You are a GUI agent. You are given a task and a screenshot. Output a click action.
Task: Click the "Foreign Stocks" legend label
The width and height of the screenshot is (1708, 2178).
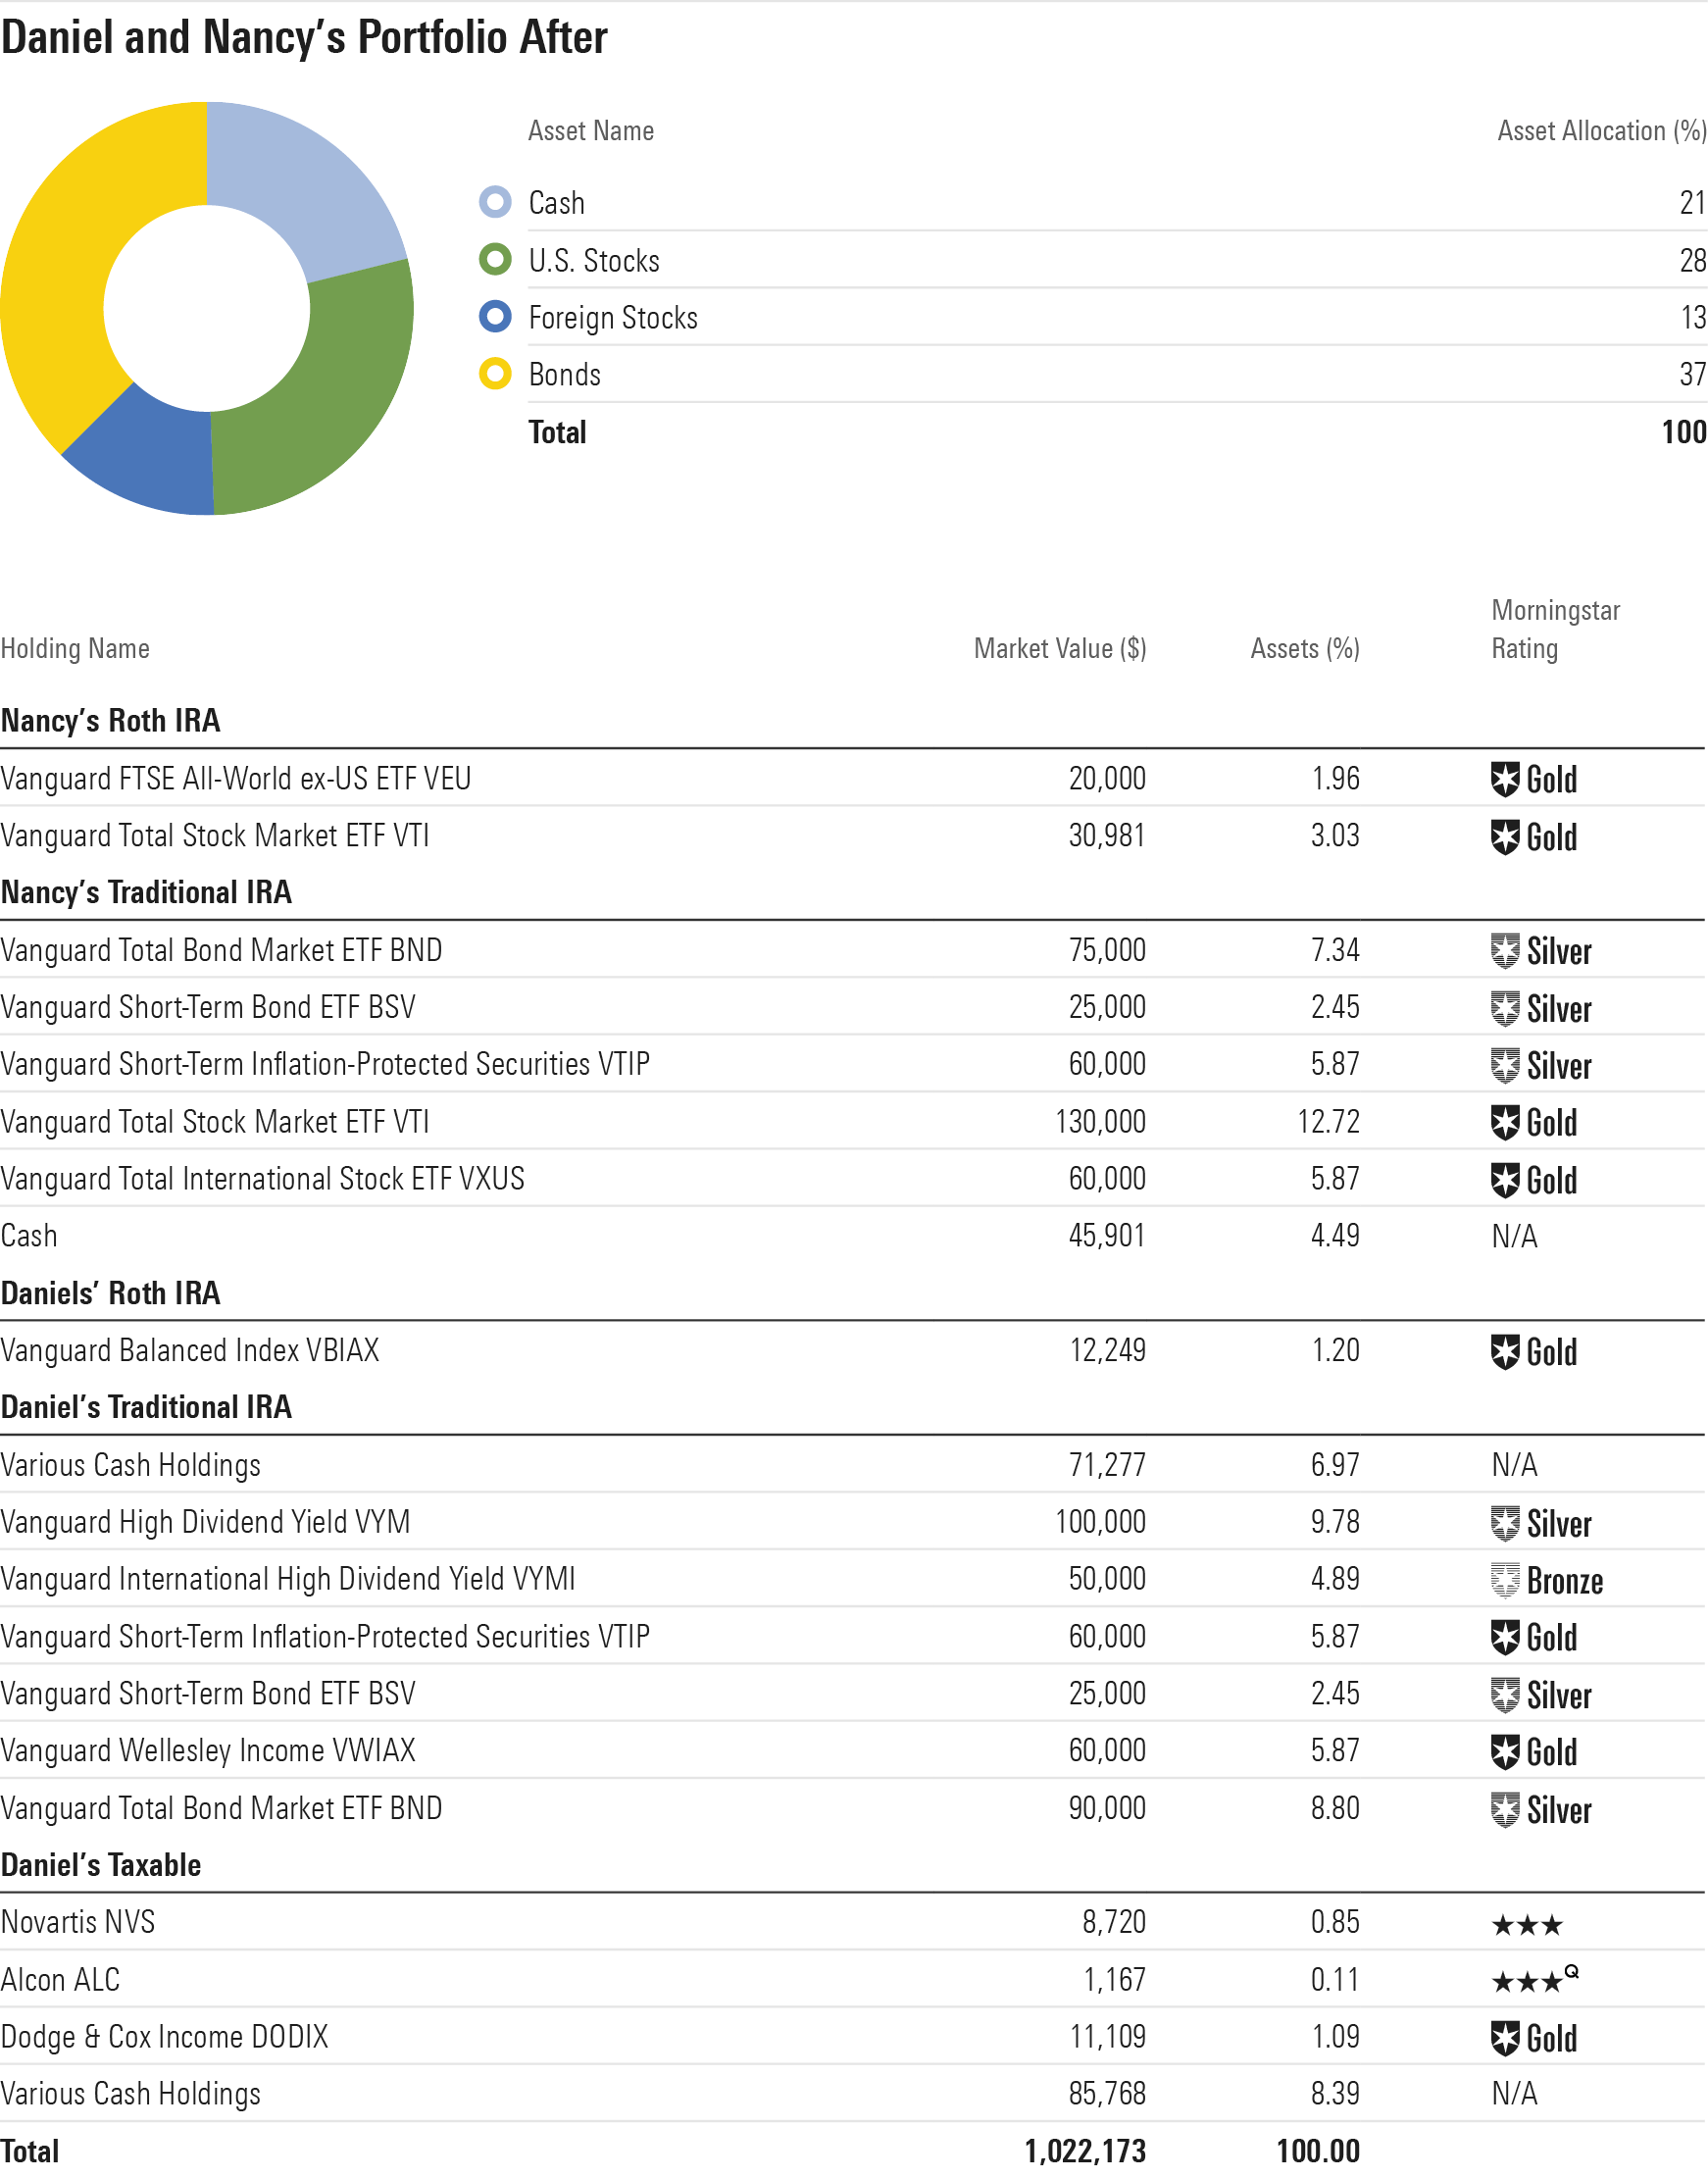613,318
